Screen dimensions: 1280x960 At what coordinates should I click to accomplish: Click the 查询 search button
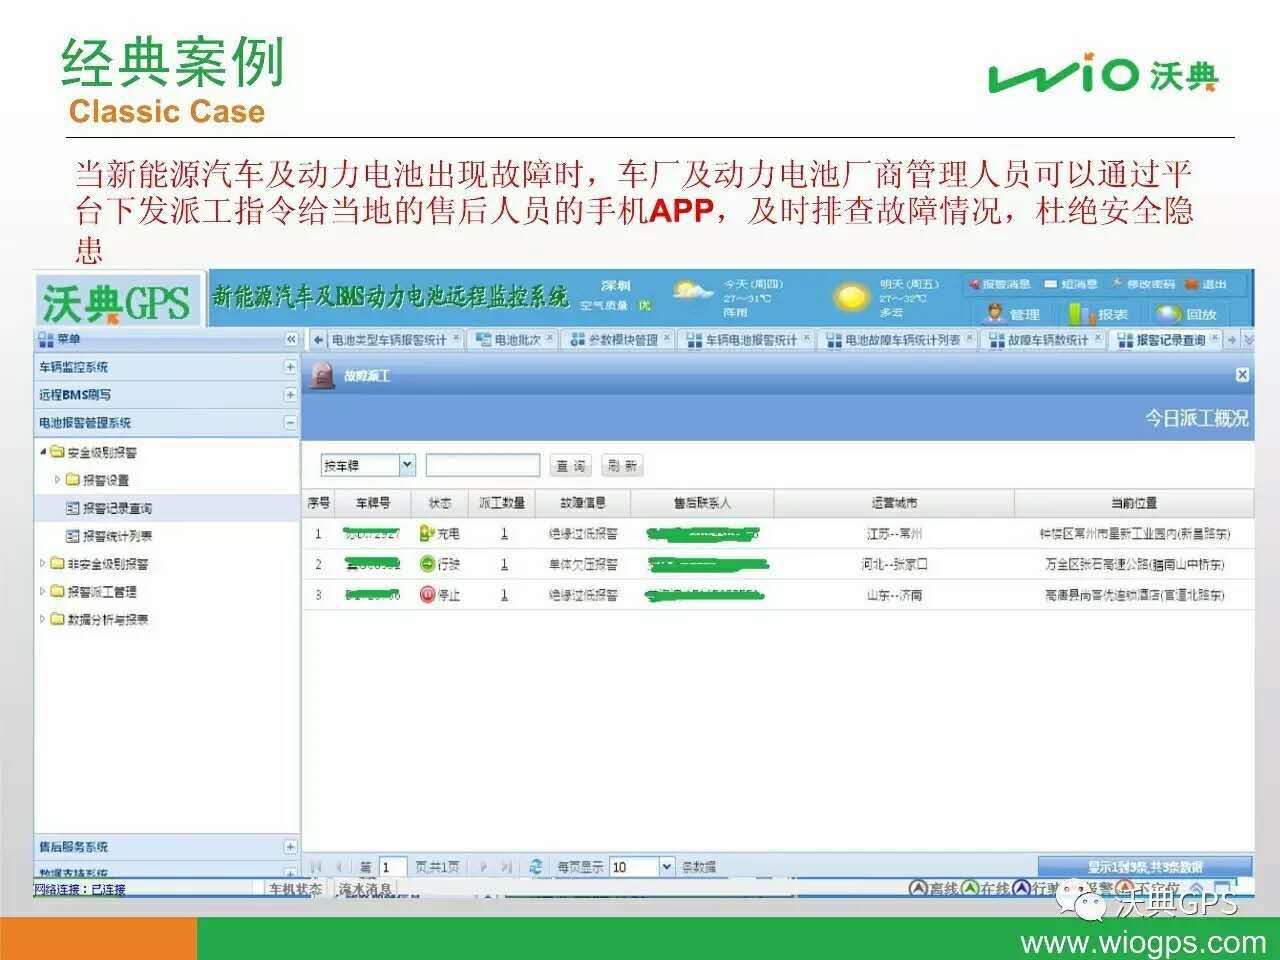[x=570, y=466]
